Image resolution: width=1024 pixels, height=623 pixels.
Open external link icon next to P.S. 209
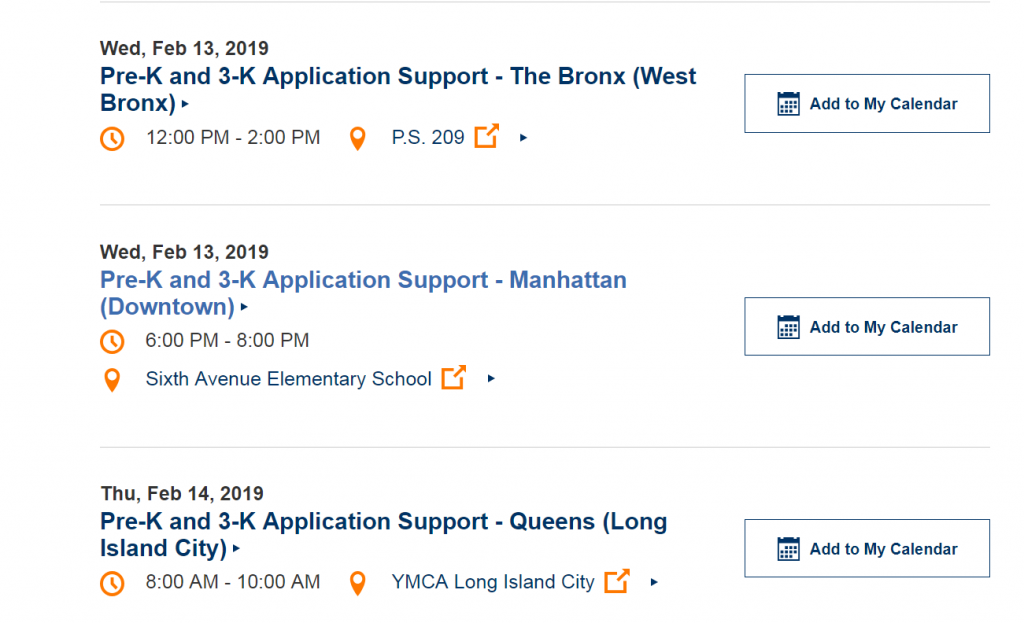pos(487,136)
